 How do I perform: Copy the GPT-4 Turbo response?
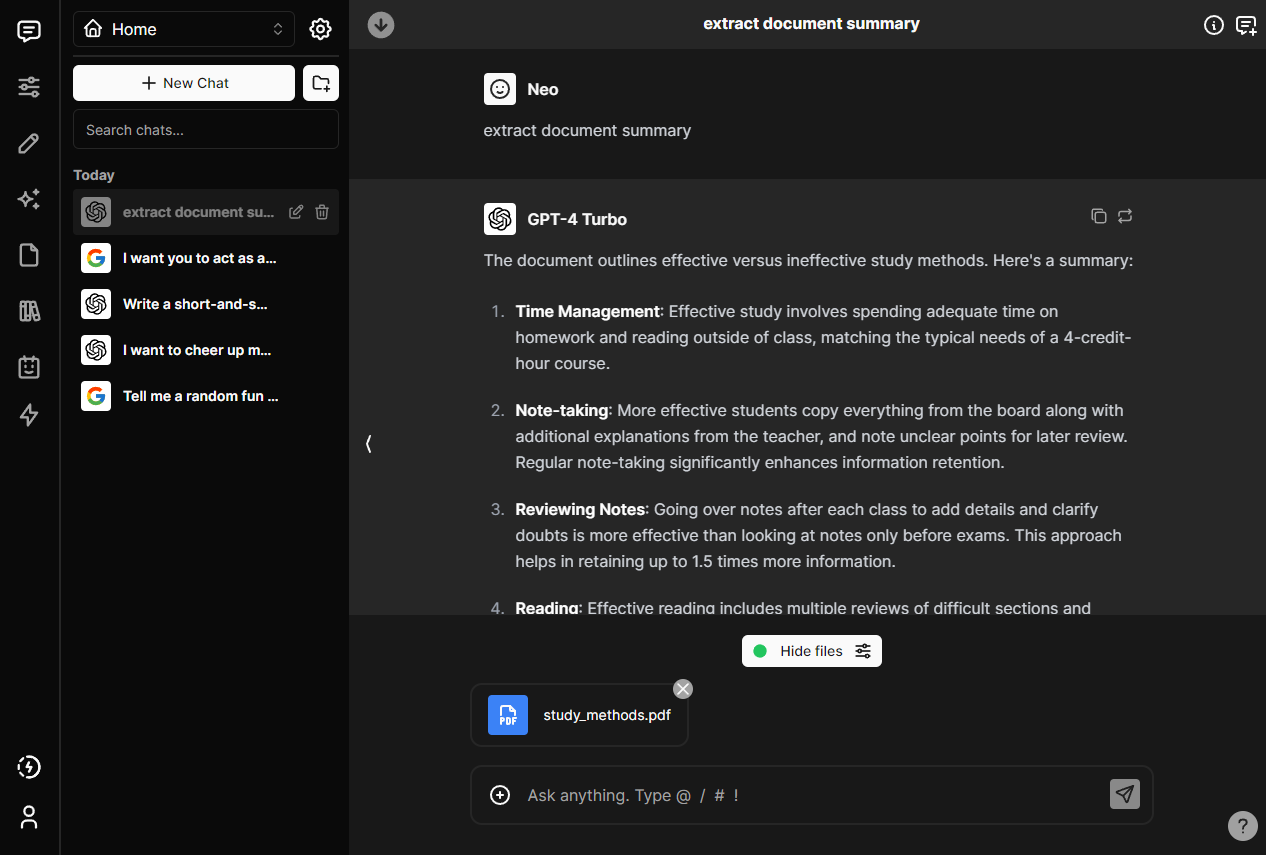[1098, 216]
